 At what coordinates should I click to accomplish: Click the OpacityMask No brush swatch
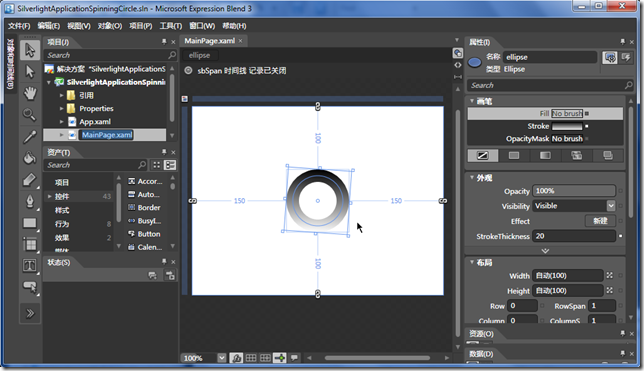[567, 139]
